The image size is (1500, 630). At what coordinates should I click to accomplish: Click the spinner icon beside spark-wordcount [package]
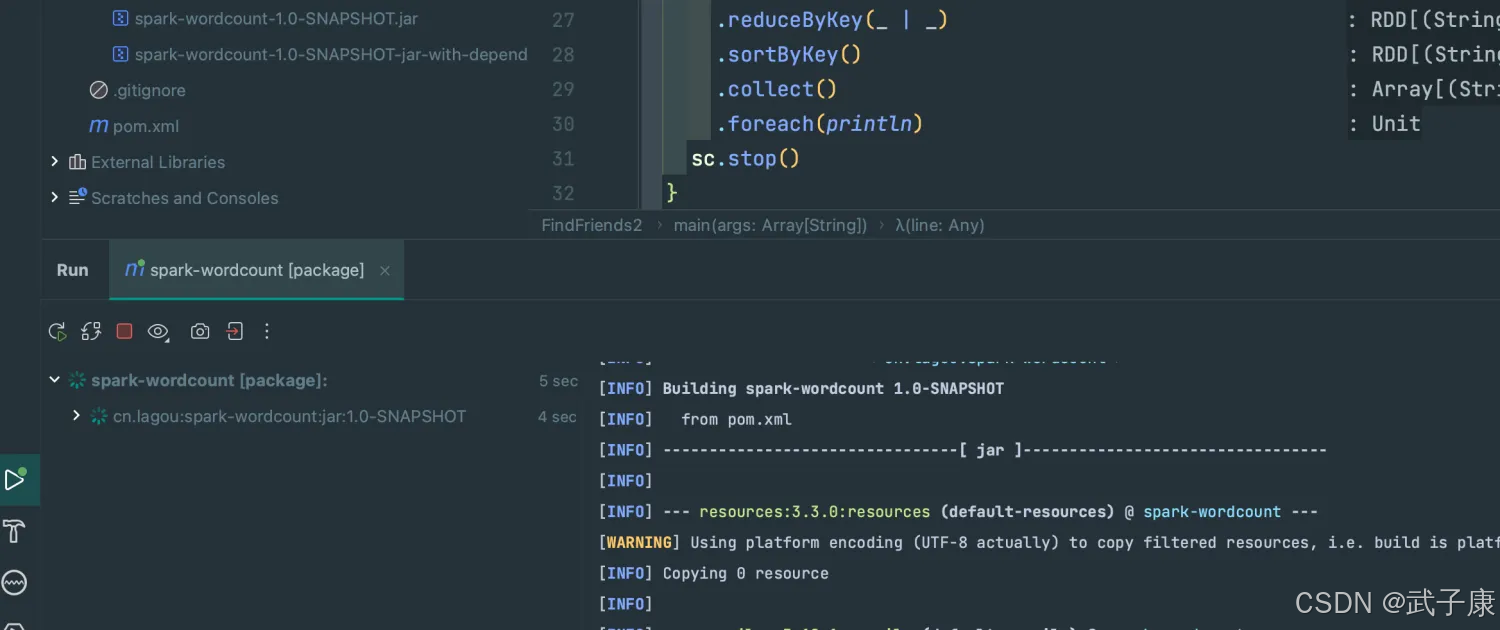tap(77, 380)
